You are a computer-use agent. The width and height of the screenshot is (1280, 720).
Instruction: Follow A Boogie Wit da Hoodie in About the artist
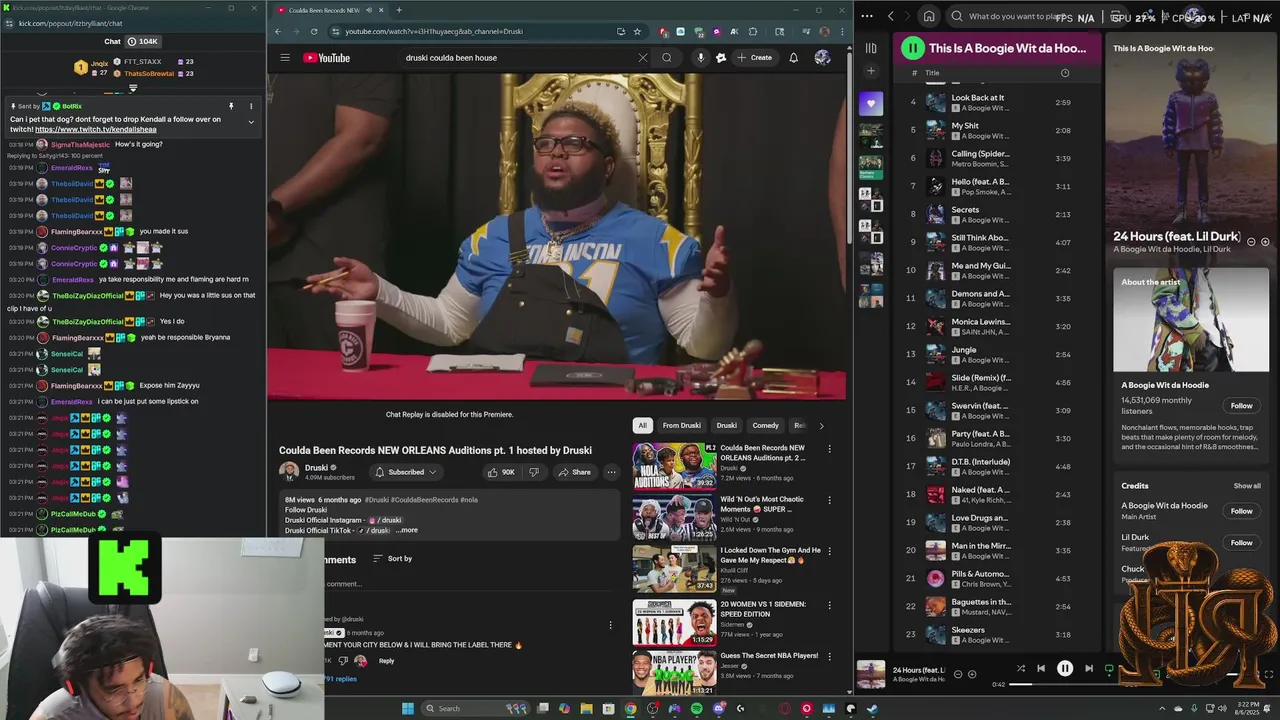[1241, 406]
